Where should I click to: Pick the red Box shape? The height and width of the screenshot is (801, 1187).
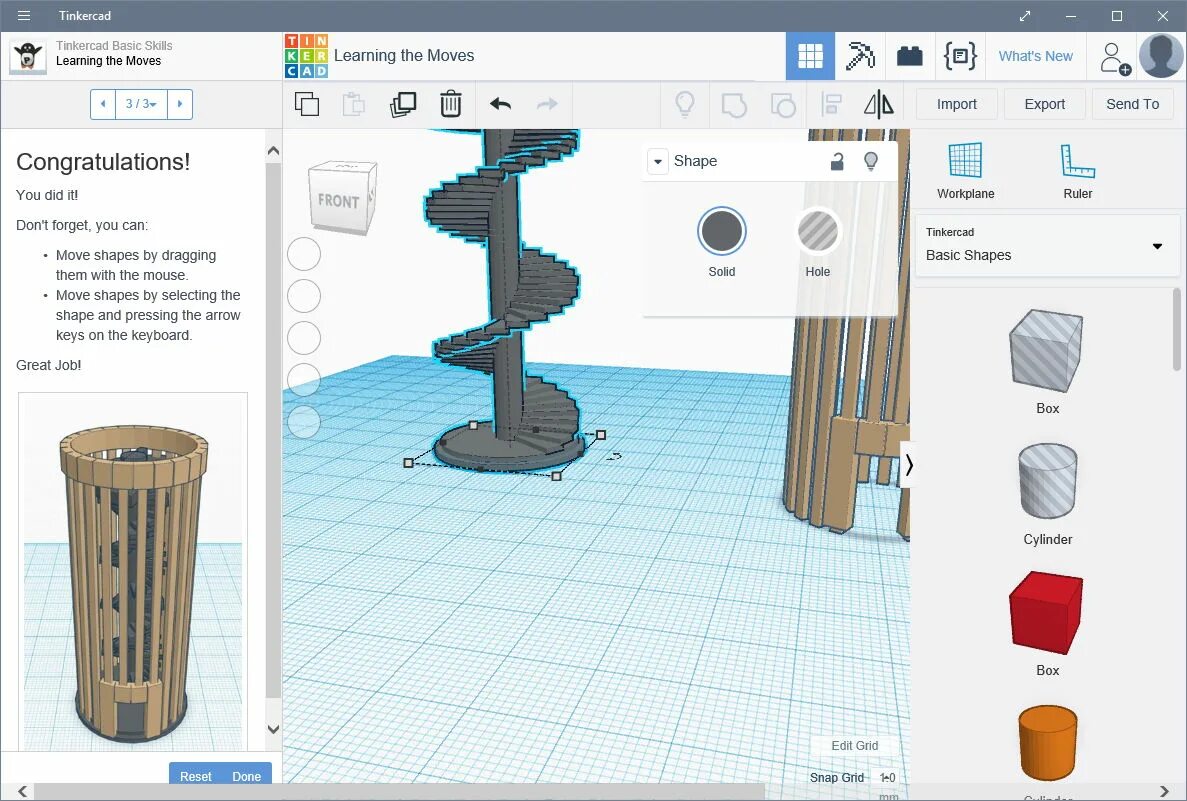1046,612
